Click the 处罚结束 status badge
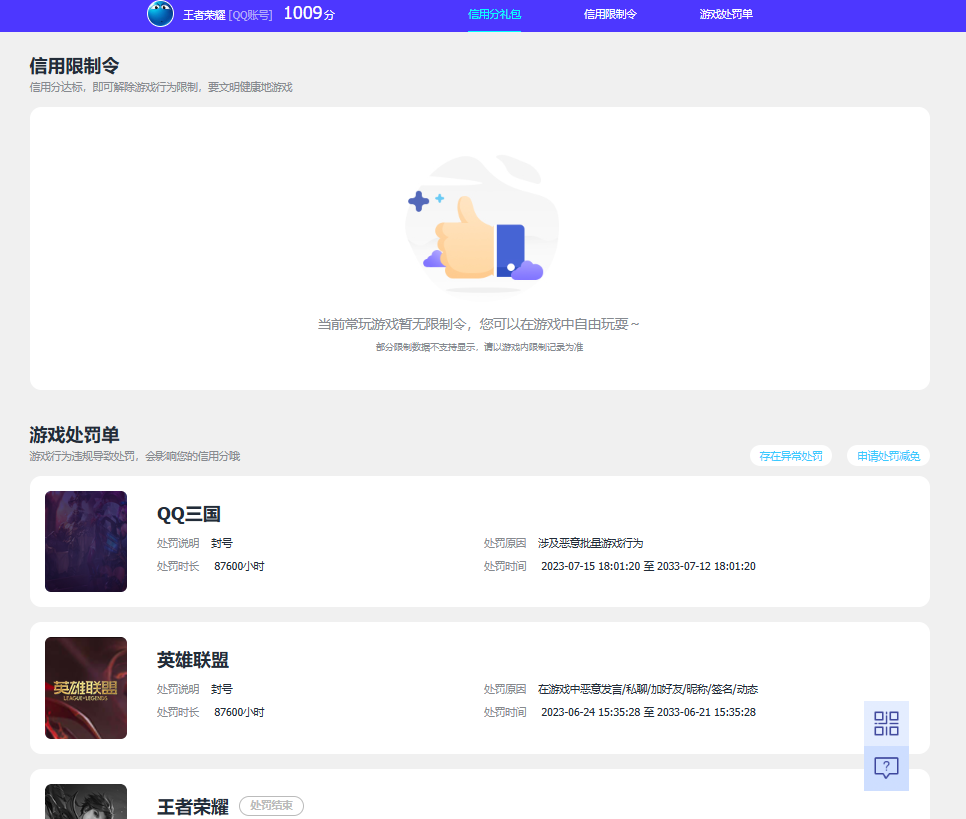Viewport: 966px width, 819px height. tap(271, 805)
